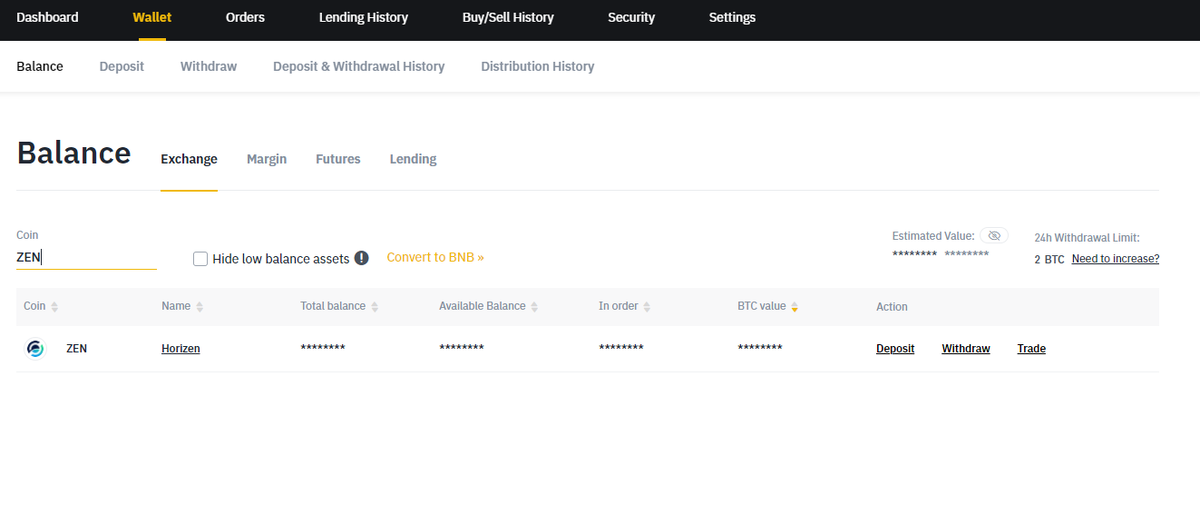Image resolution: width=1200 pixels, height=505 pixels.
Task: Click Need to increase? link
Action: coord(1115,259)
